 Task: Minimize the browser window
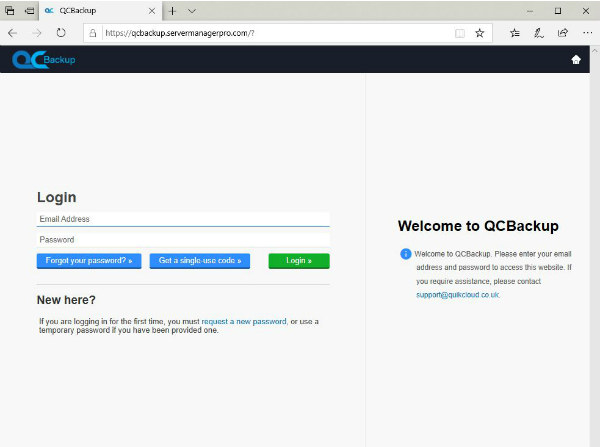click(530, 11)
